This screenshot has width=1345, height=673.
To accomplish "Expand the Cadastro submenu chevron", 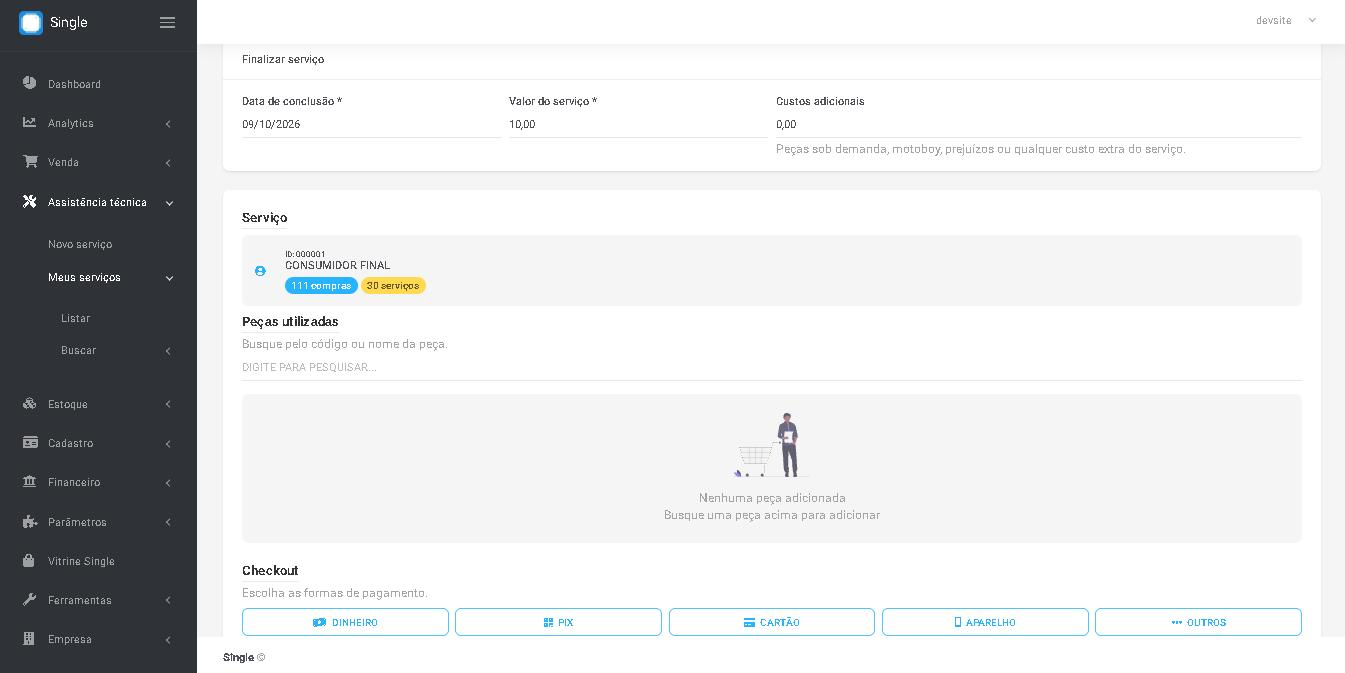I will 168,444.
